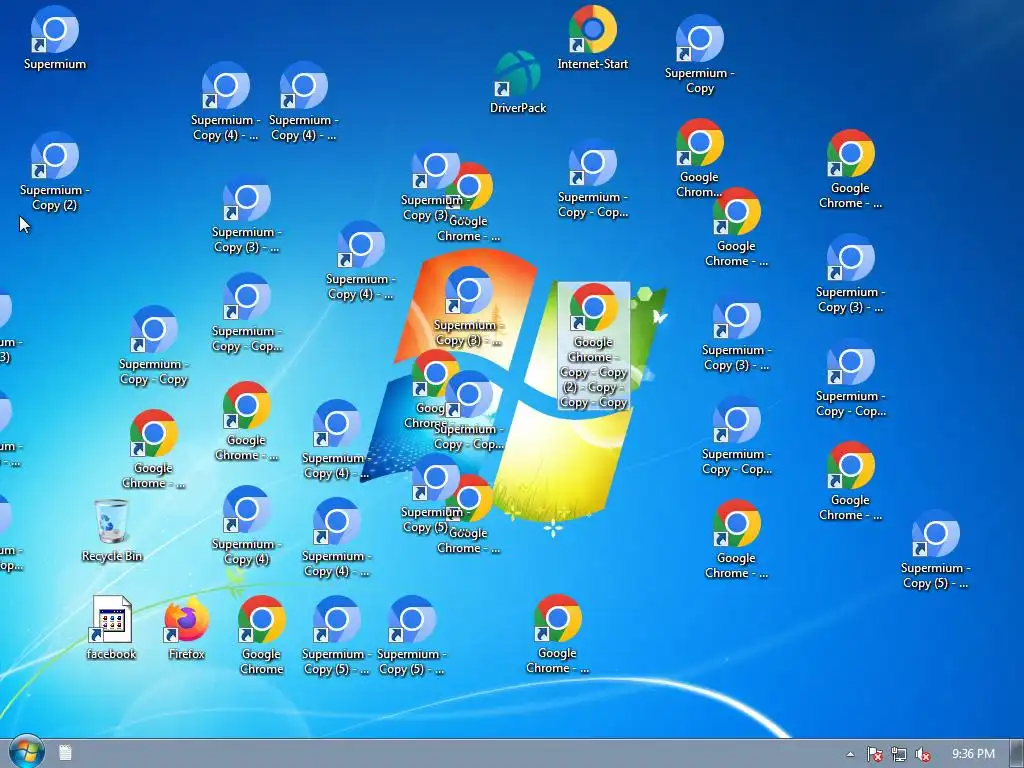Click the network status tray icon

[899, 754]
